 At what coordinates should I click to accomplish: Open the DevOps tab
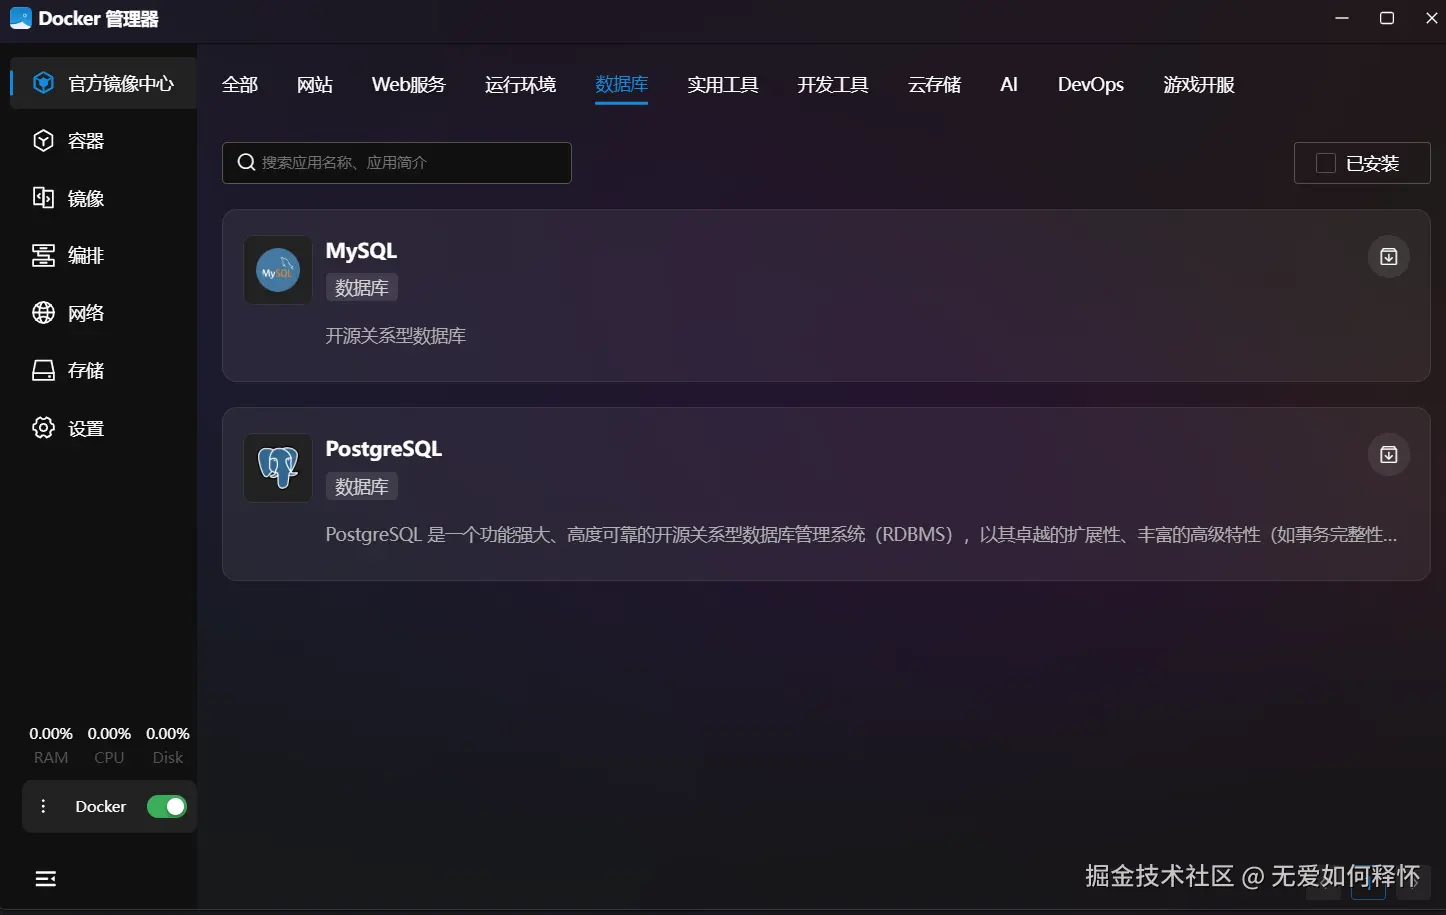(x=1091, y=85)
